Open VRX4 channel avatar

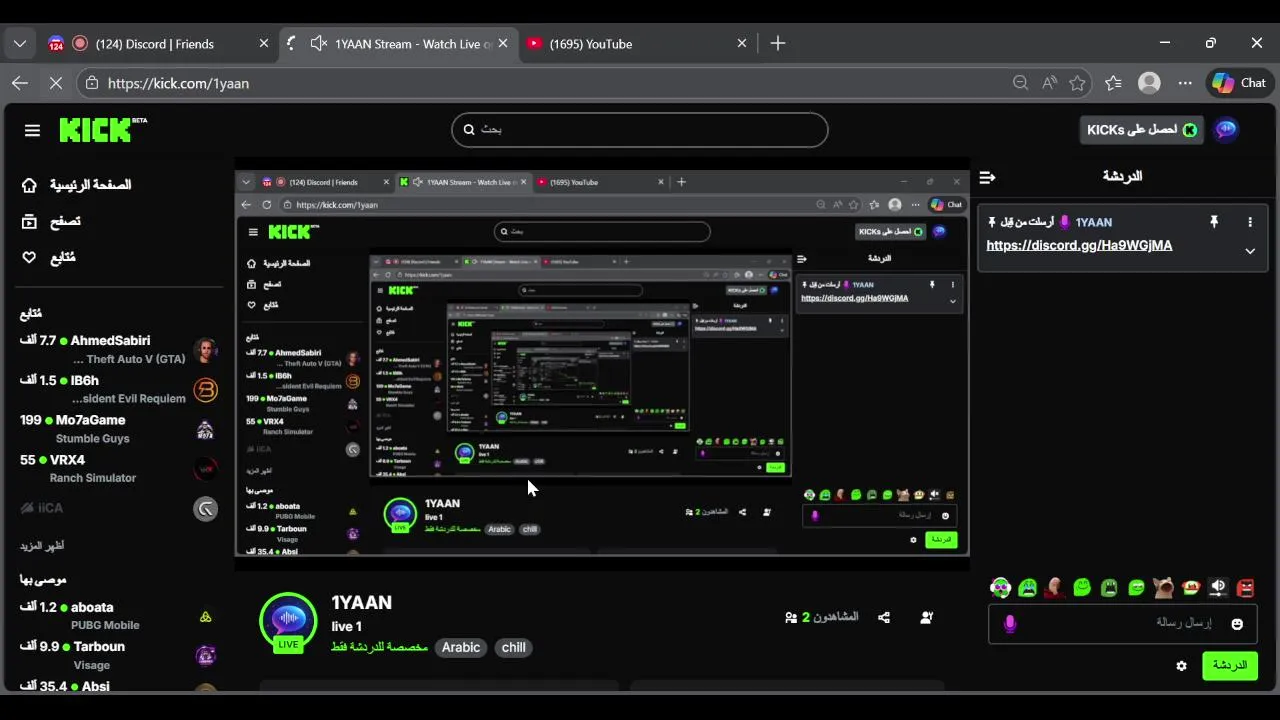[x=205, y=468]
